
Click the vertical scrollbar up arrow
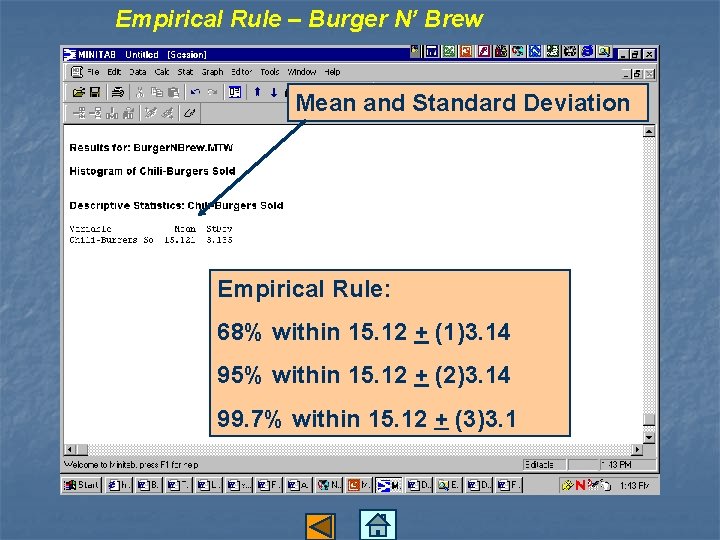point(648,132)
